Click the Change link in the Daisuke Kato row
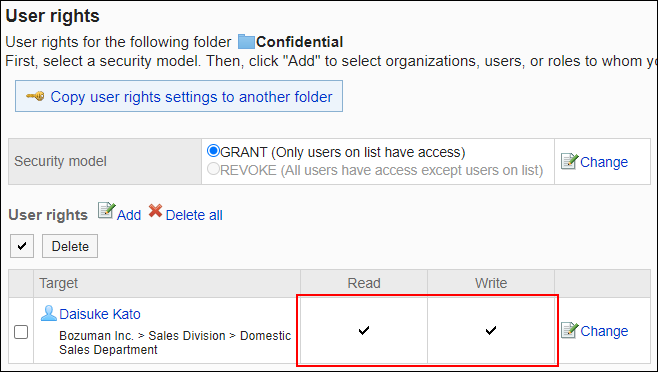 point(604,331)
